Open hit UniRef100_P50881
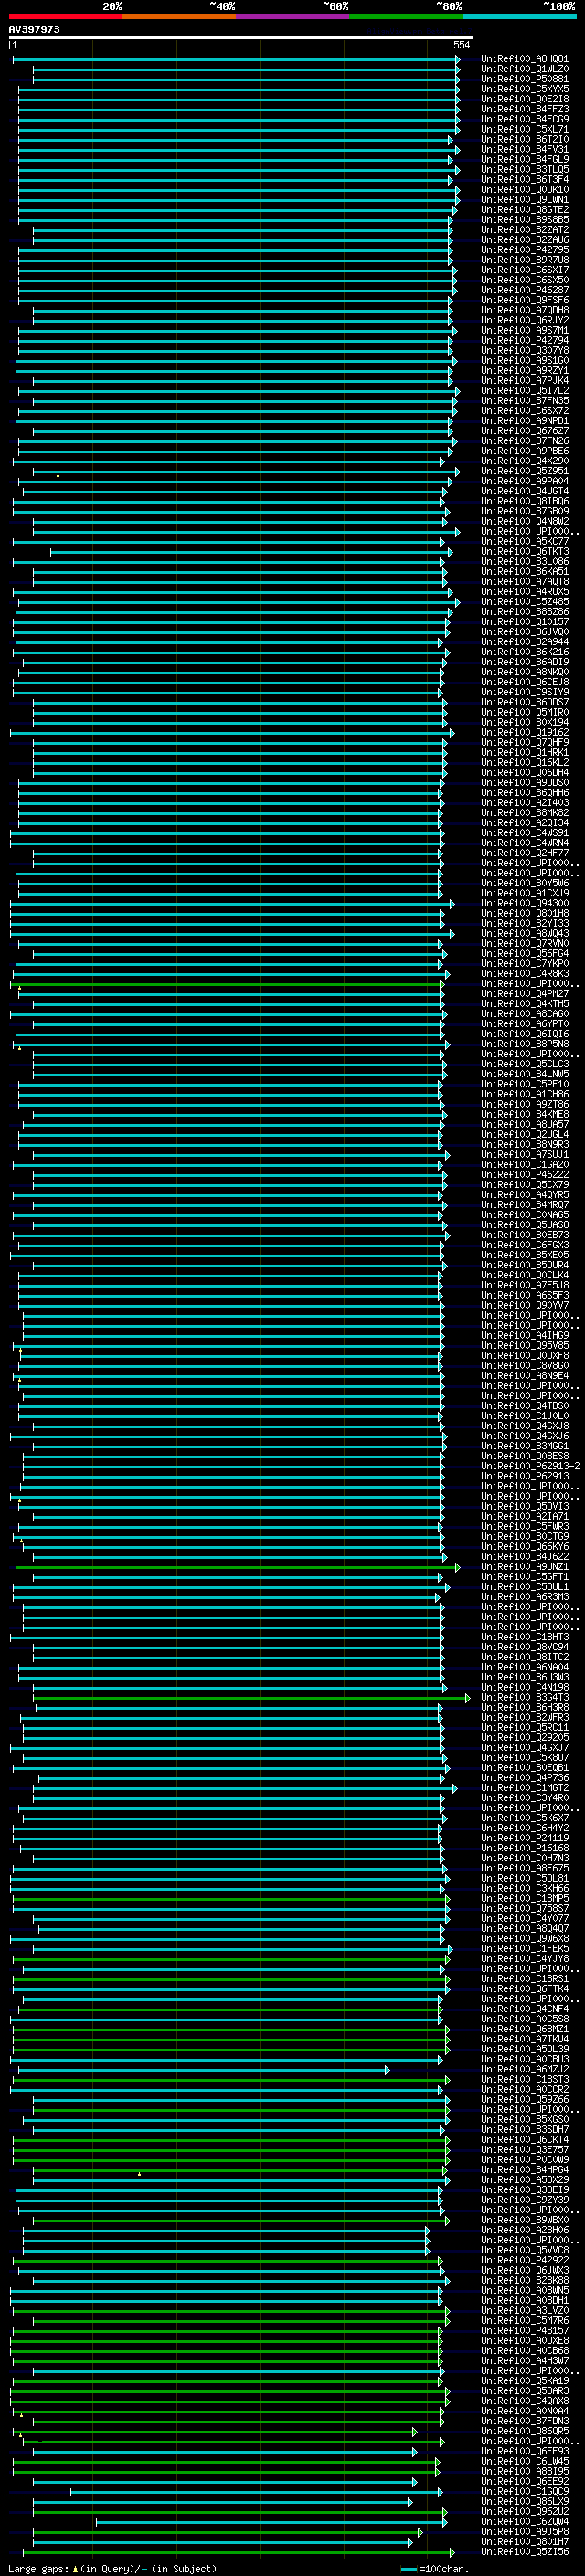 [x=524, y=79]
